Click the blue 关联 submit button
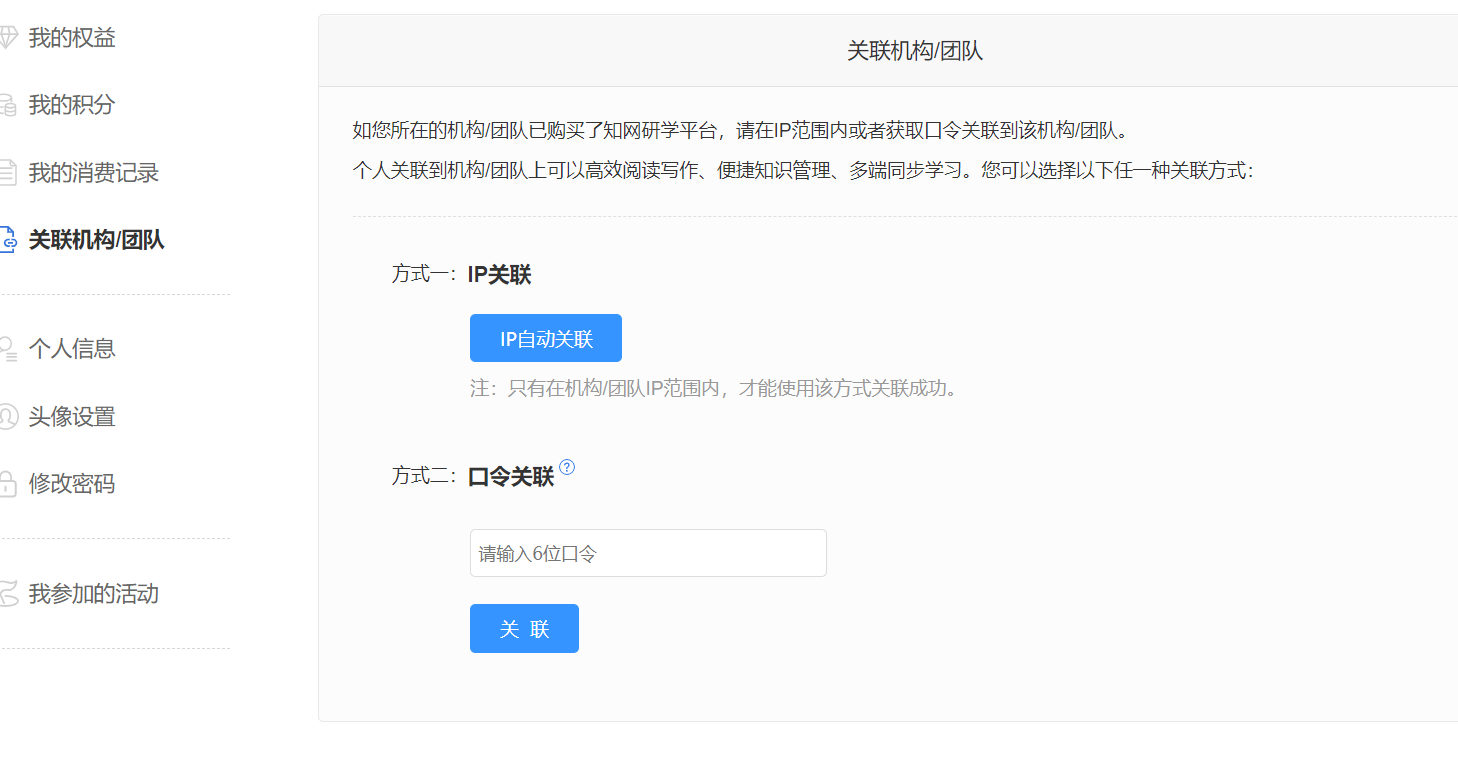 point(524,629)
